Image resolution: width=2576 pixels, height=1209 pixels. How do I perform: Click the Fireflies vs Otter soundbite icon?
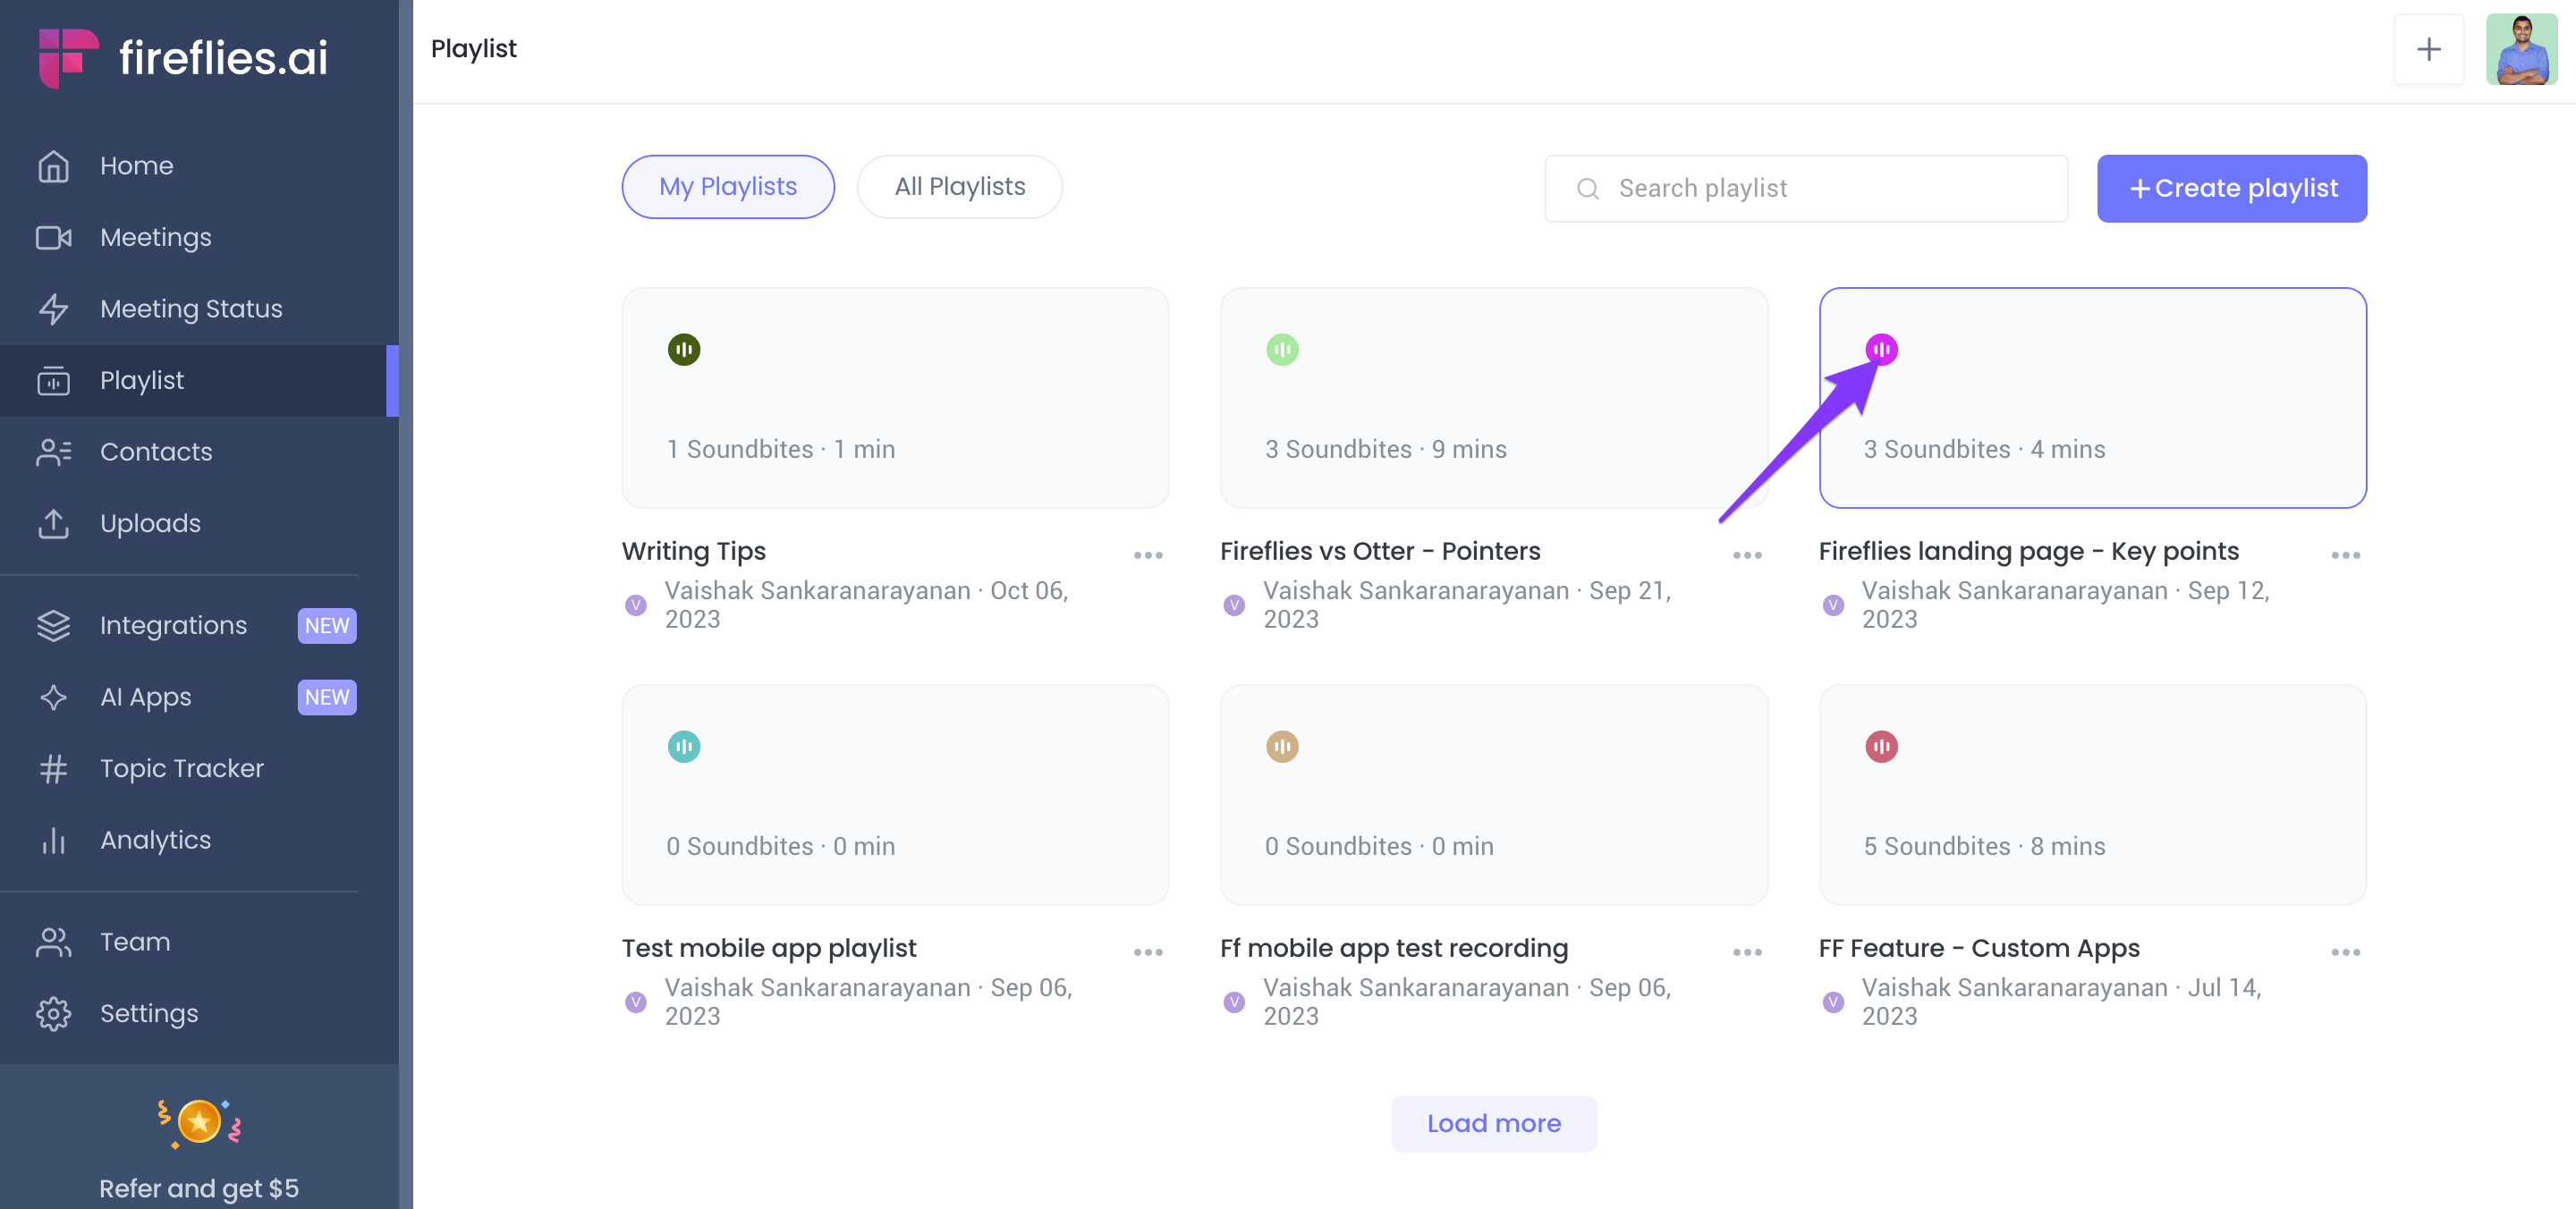[x=1282, y=349]
